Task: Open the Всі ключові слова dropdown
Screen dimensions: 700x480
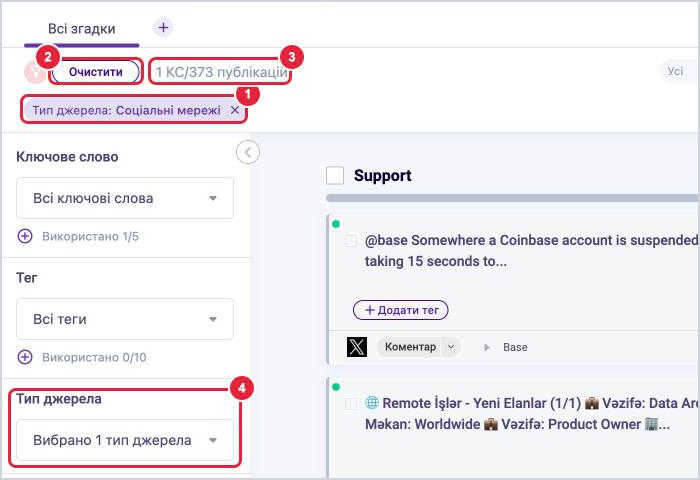Action: [x=125, y=198]
